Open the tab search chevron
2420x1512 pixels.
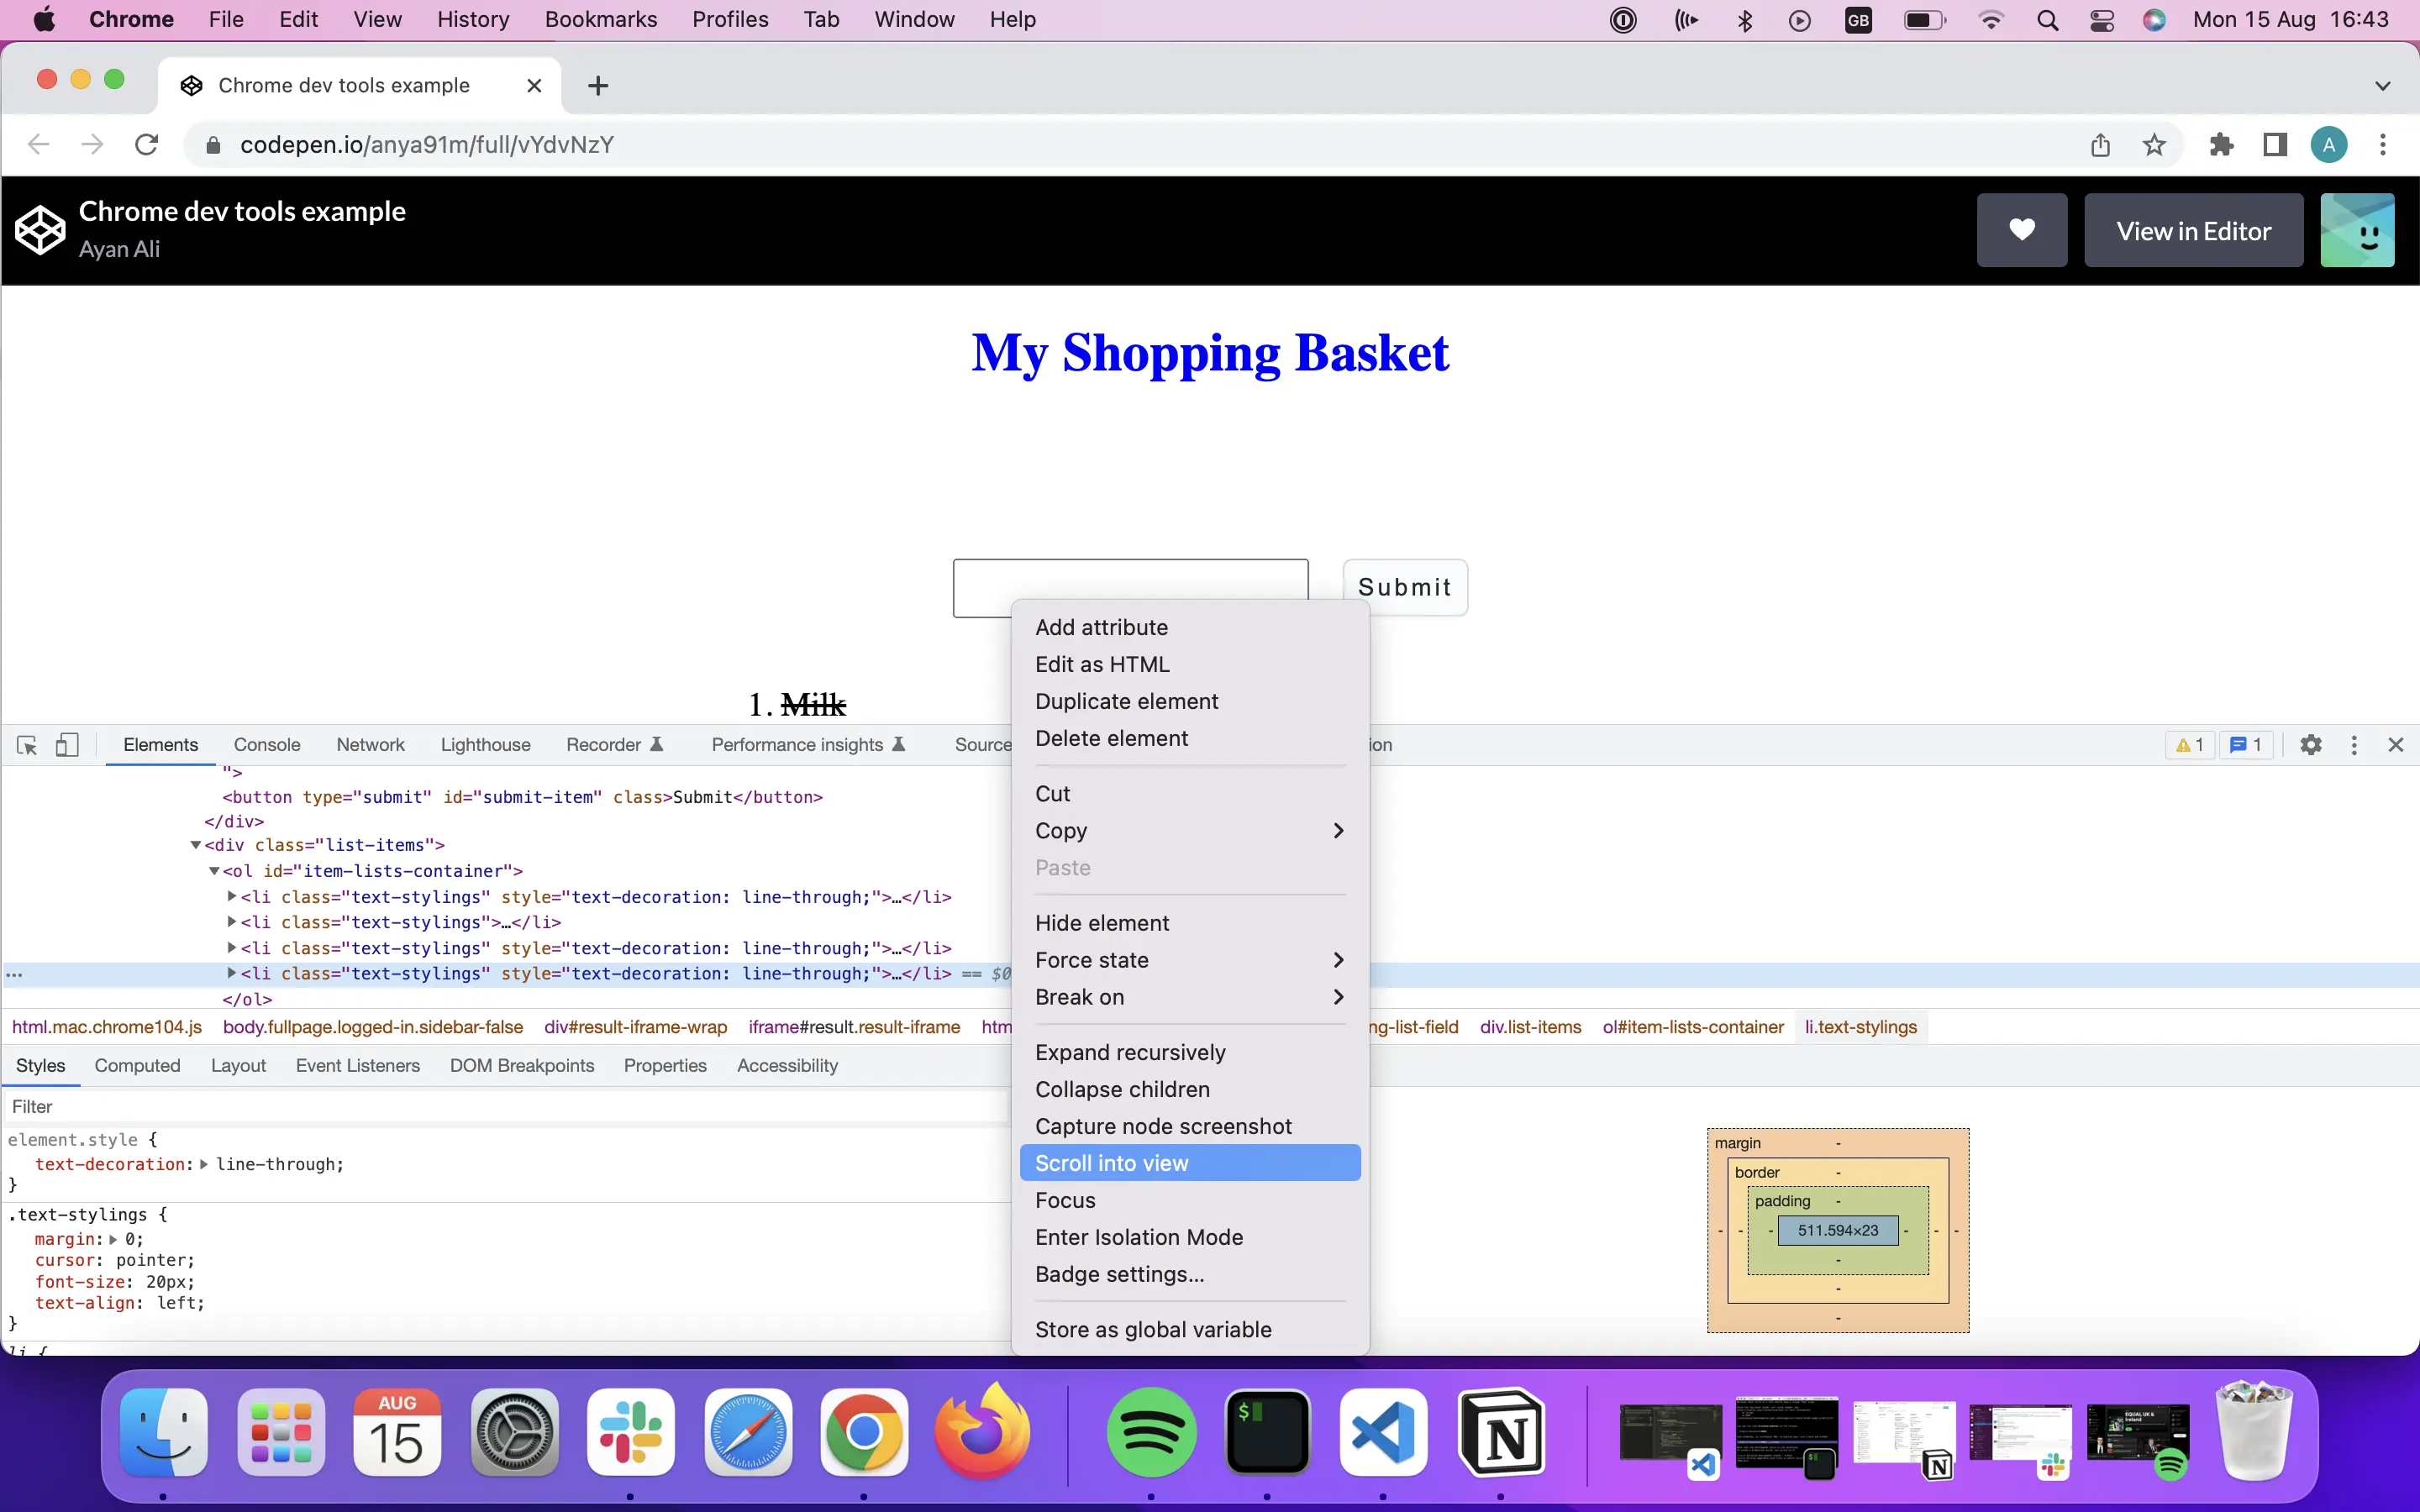point(2383,86)
